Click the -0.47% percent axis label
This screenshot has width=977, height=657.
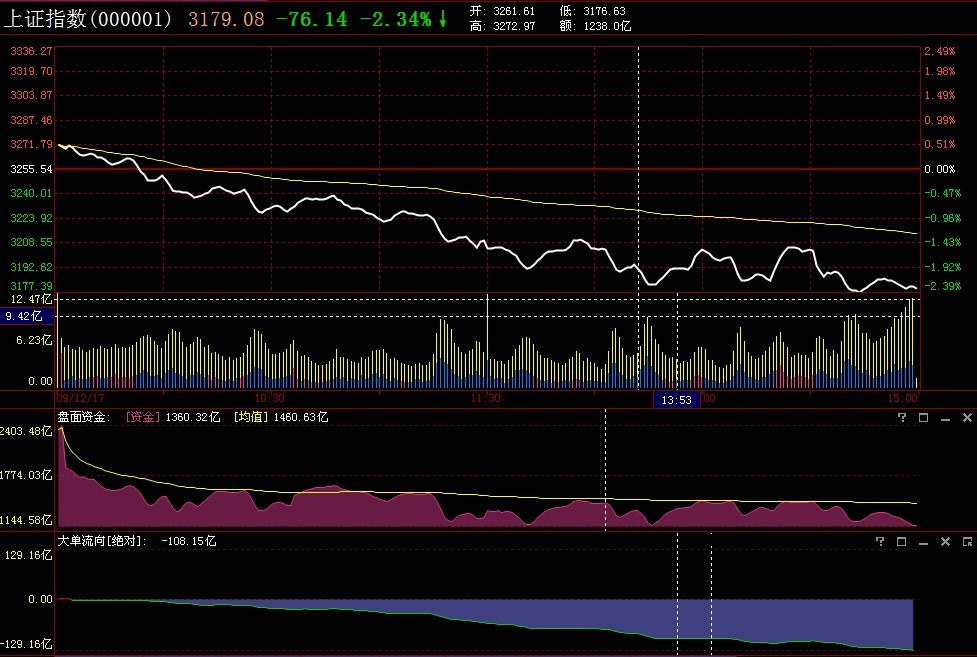click(942, 193)
